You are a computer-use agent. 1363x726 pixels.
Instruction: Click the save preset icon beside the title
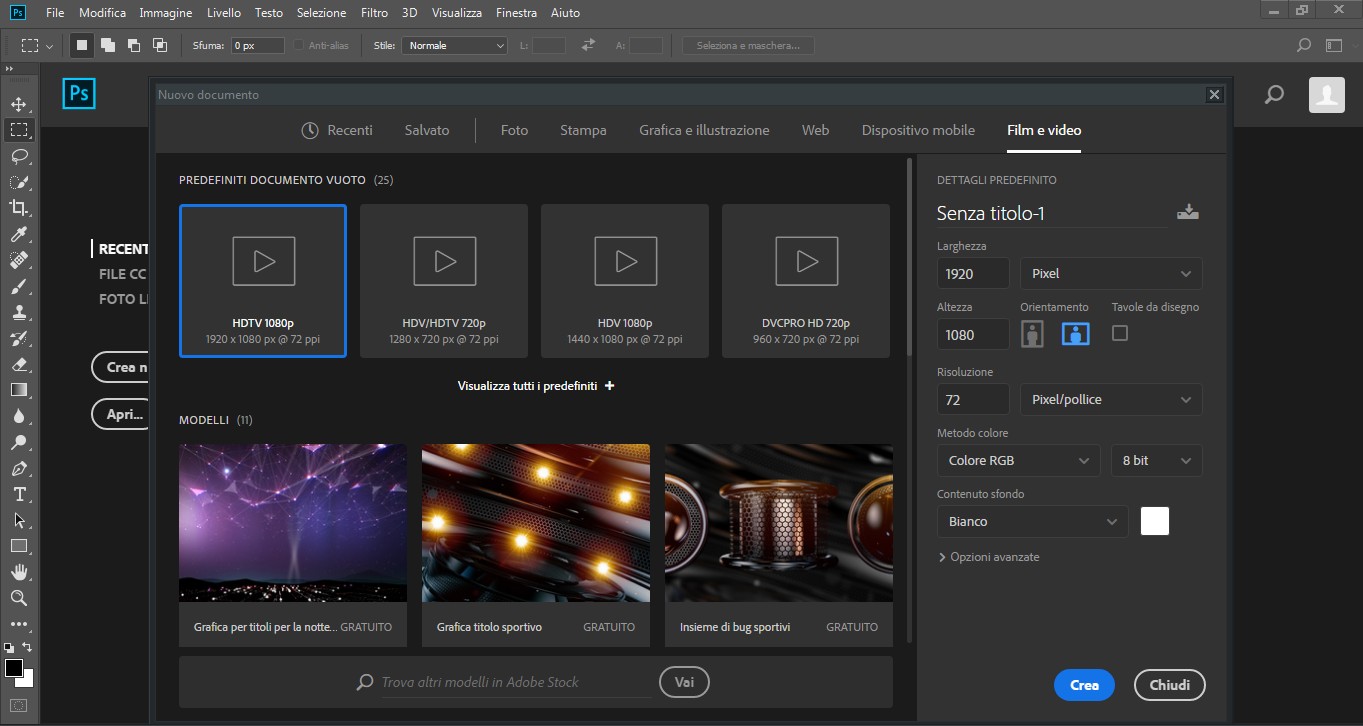(1187, 212)
